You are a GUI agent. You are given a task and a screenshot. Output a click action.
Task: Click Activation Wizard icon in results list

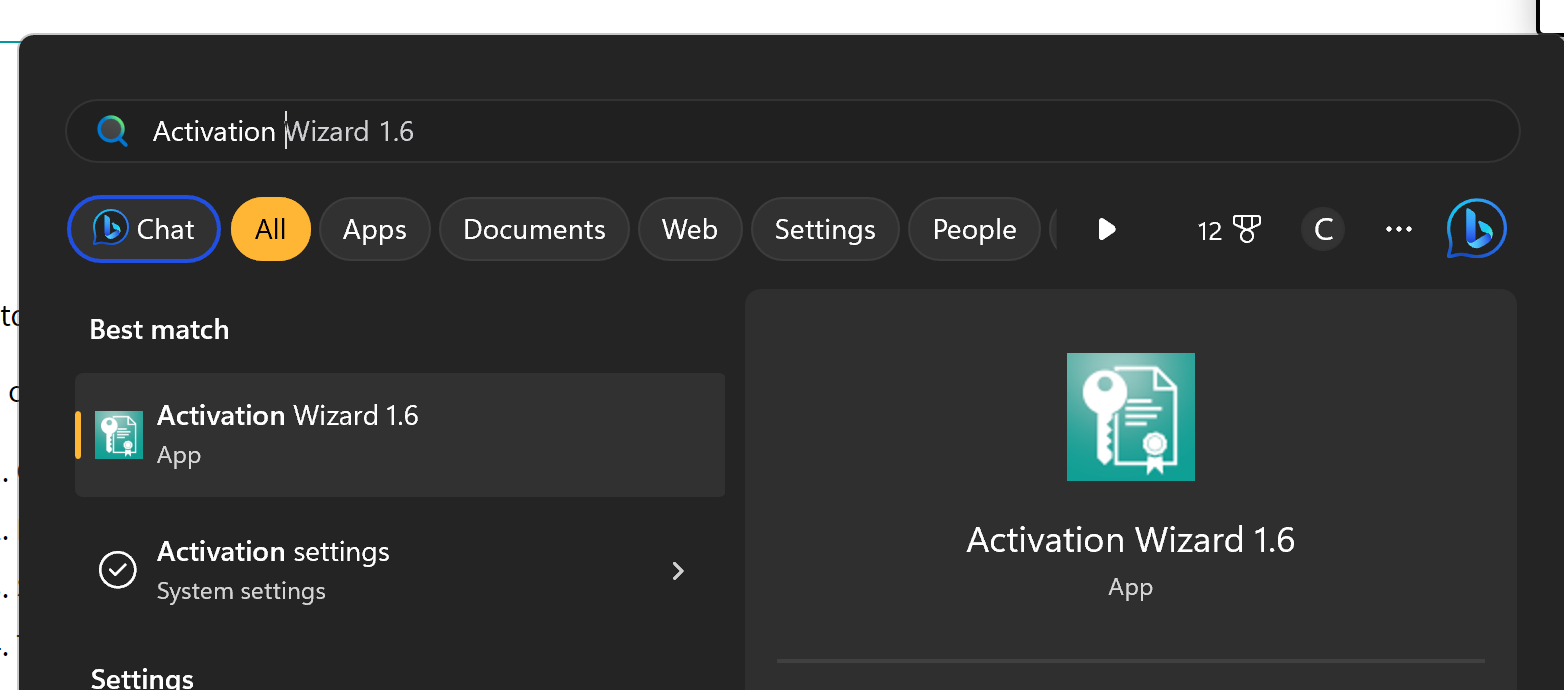pyautogui.click(x=119, y=435)
